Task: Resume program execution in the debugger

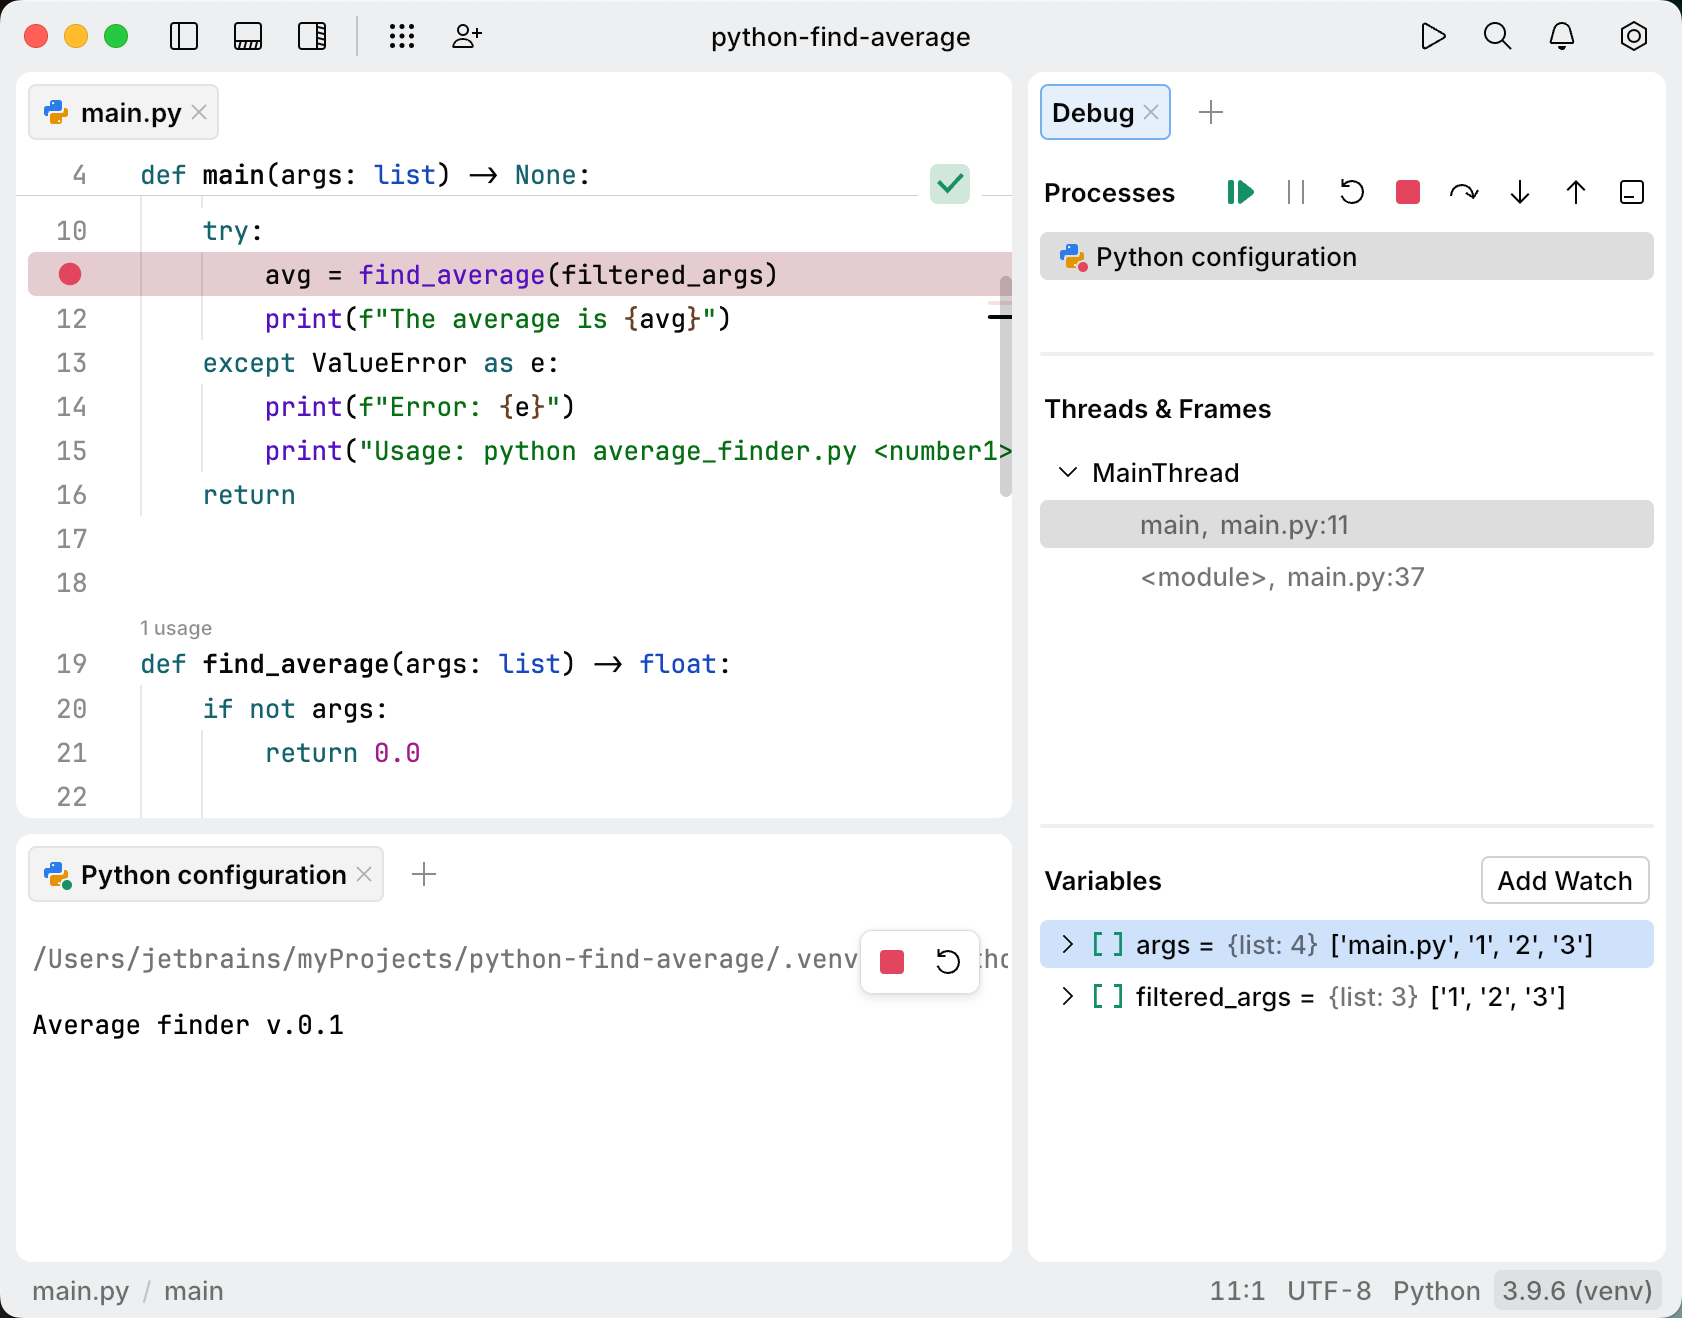Action: click(x=1240, y=193)
